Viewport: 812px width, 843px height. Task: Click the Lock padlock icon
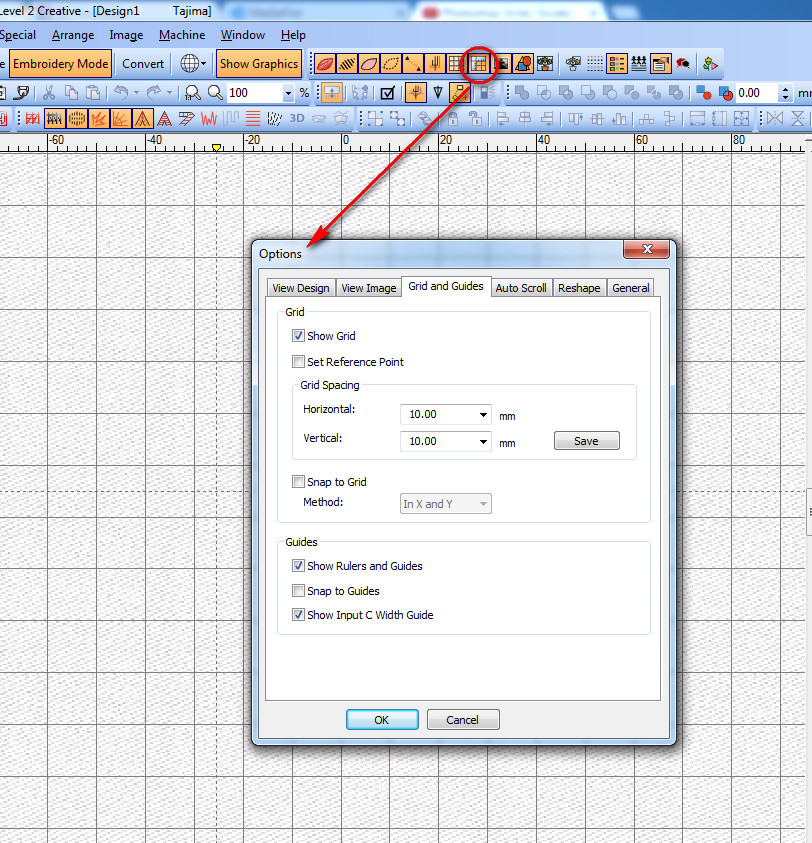coord(453,118)
